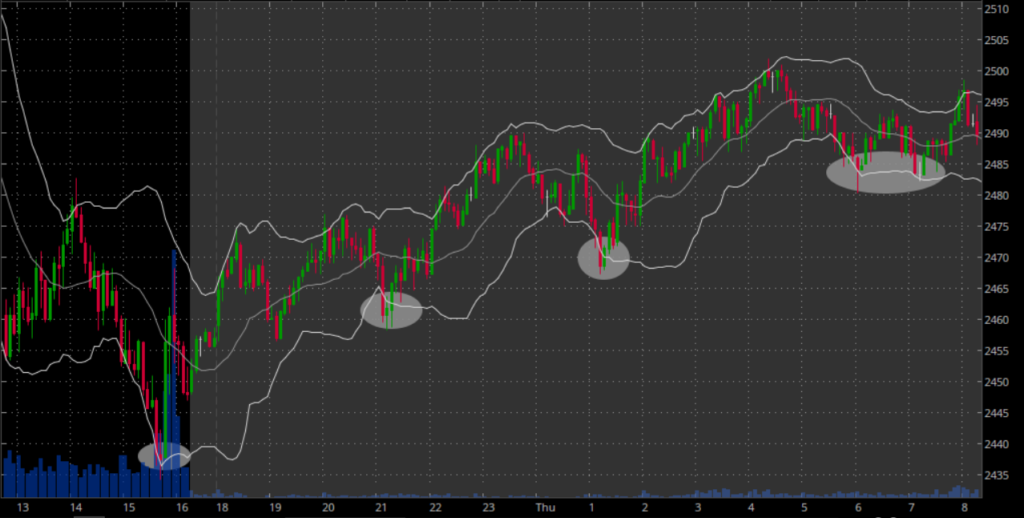Click the 14 hour label on time axis
This screenshot has height=518, width=1024.
[76, 508]
